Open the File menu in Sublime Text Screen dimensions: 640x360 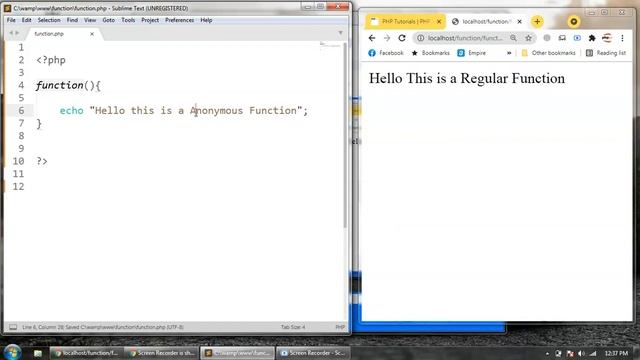[x=11, y=20]
